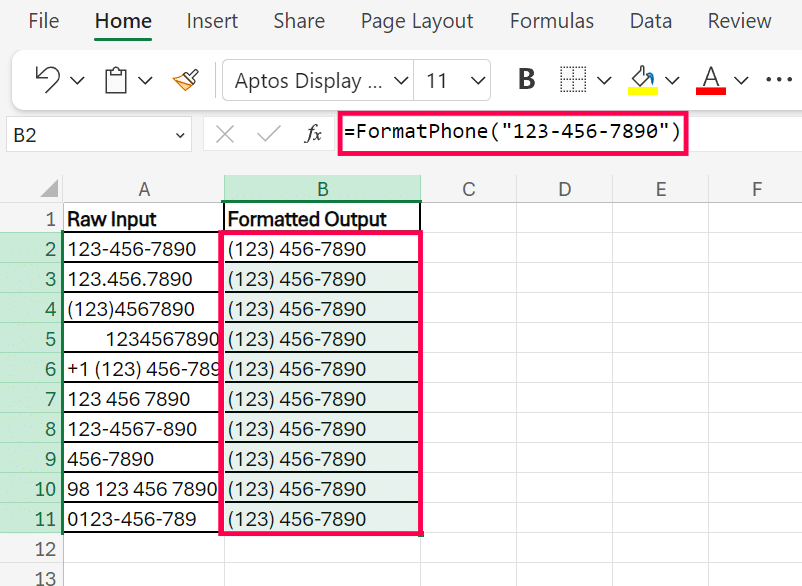
Task: Select row 5 header
Action: 31,339
